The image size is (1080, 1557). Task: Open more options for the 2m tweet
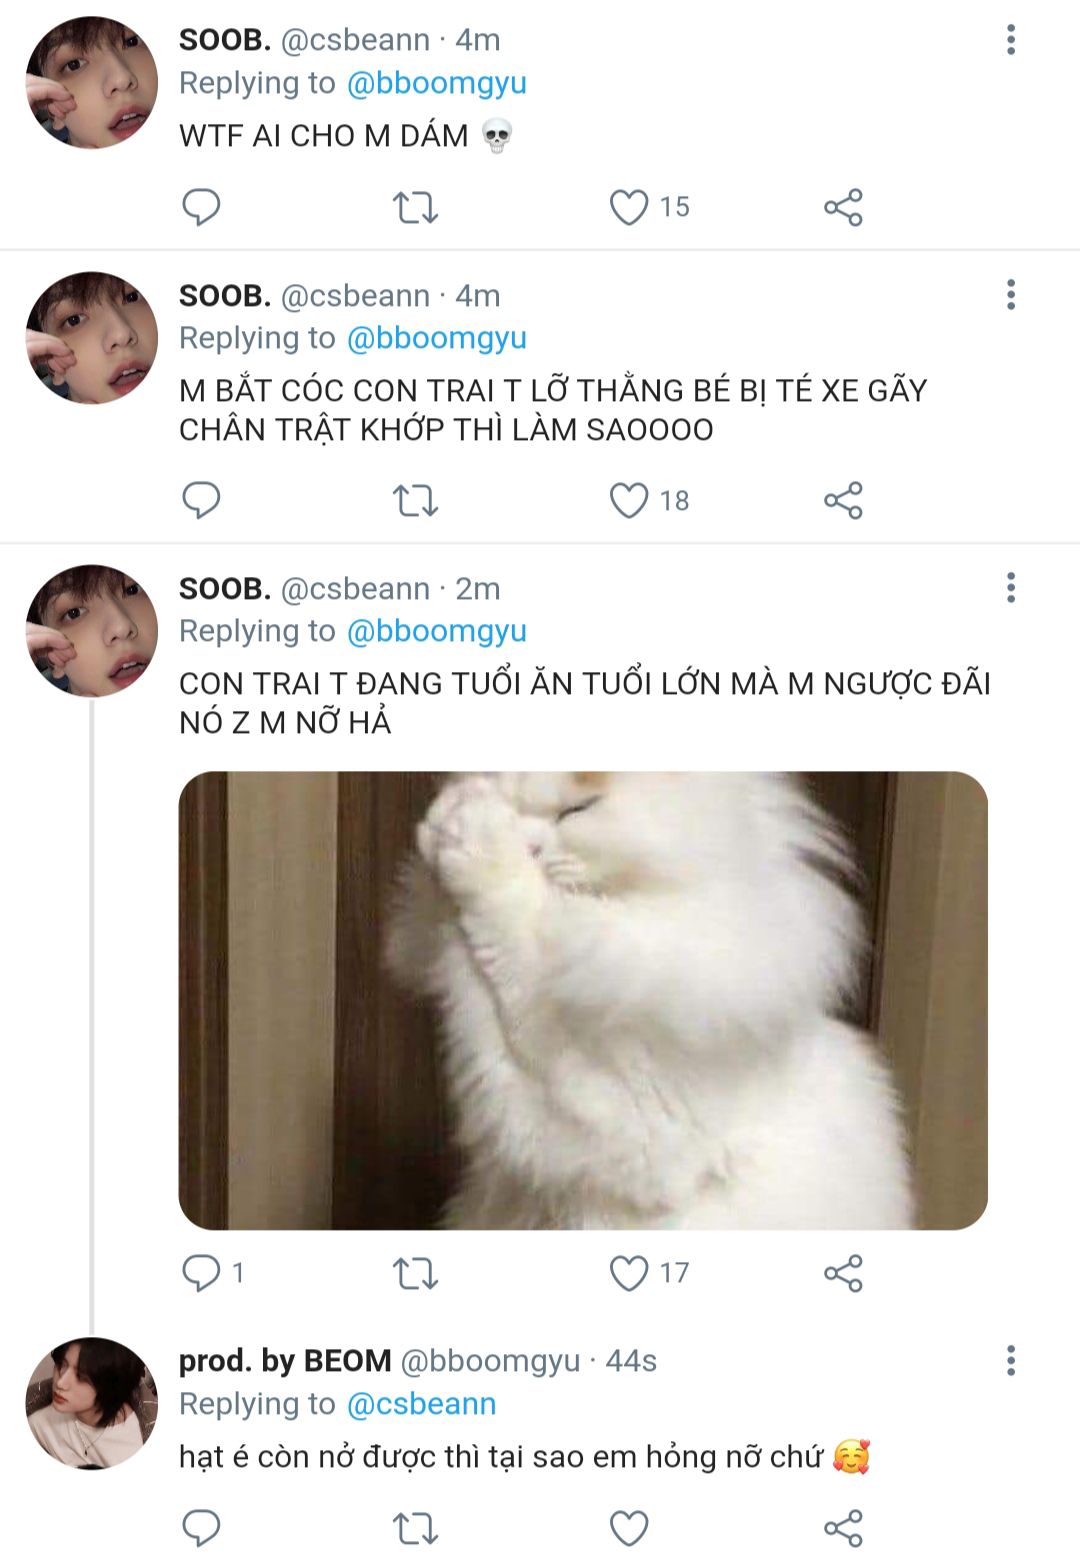(1011, 588)
